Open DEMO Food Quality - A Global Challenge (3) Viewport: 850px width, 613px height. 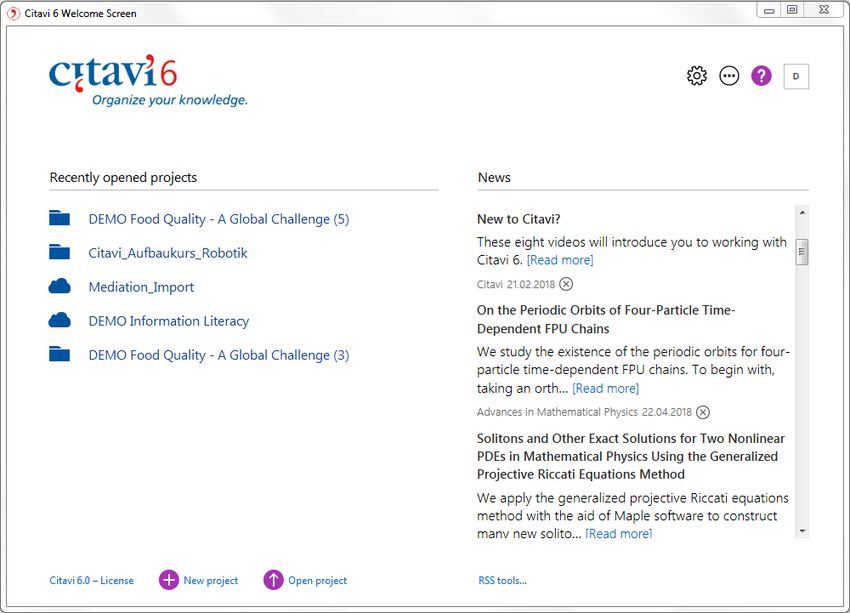[218, 355]
